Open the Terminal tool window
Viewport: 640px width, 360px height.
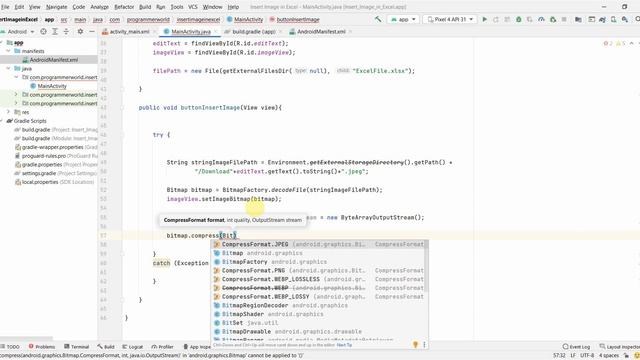tap(77, 347)
